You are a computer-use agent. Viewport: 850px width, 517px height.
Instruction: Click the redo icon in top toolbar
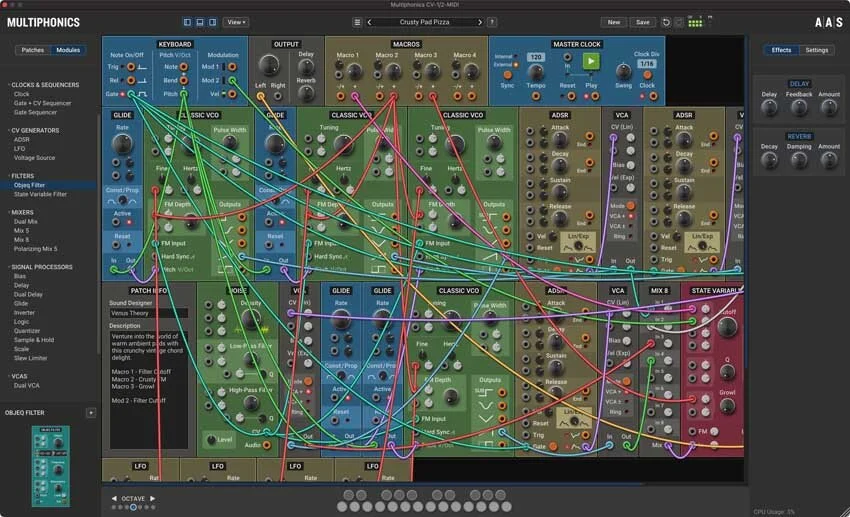(679, 22)
